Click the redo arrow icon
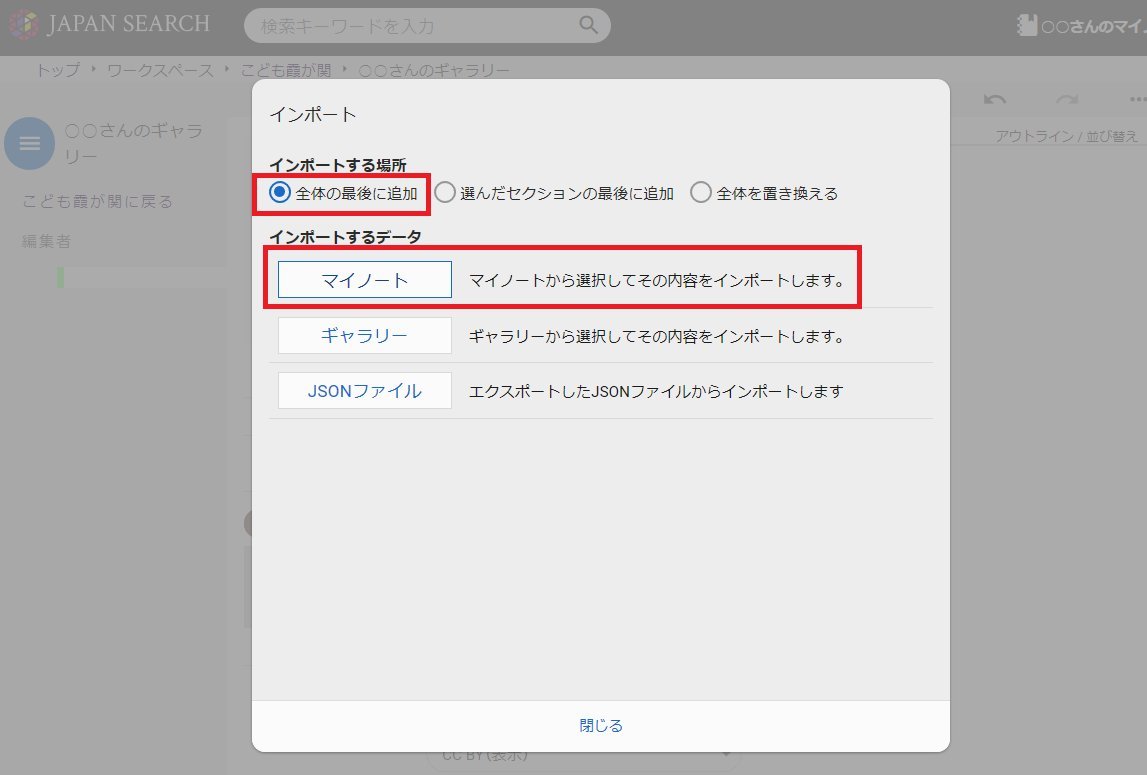1147x775 pixels. pos(1067,100)
